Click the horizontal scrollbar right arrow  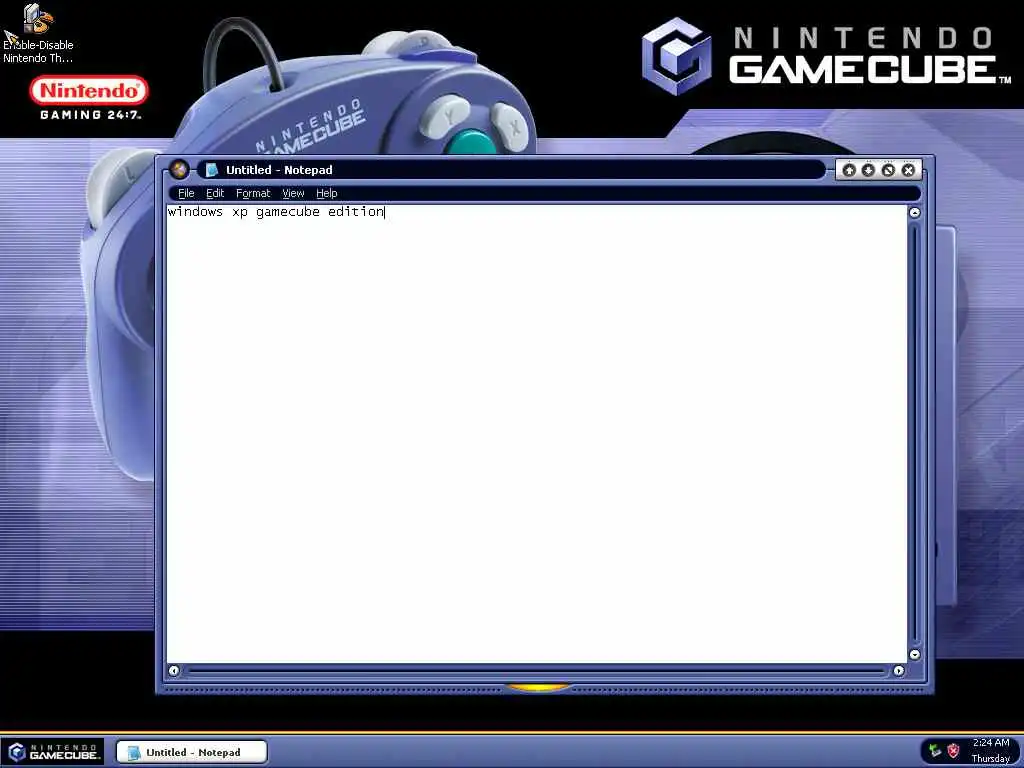[x=899, y=671]
